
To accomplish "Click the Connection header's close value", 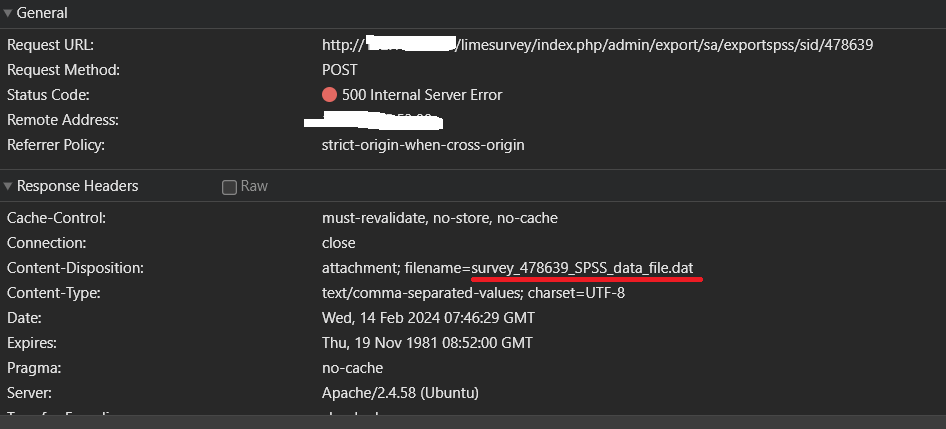I will (x=338, y=243).
